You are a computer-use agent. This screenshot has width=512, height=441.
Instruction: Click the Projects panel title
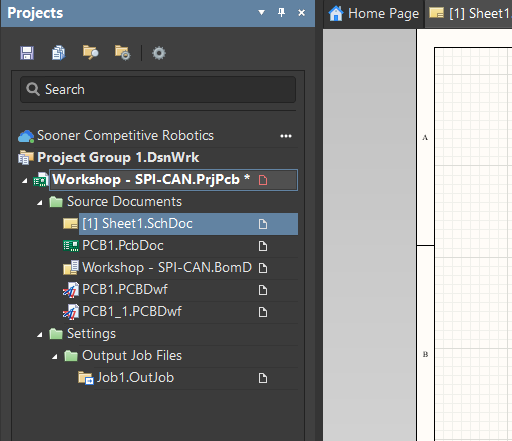tap(35, 13)
